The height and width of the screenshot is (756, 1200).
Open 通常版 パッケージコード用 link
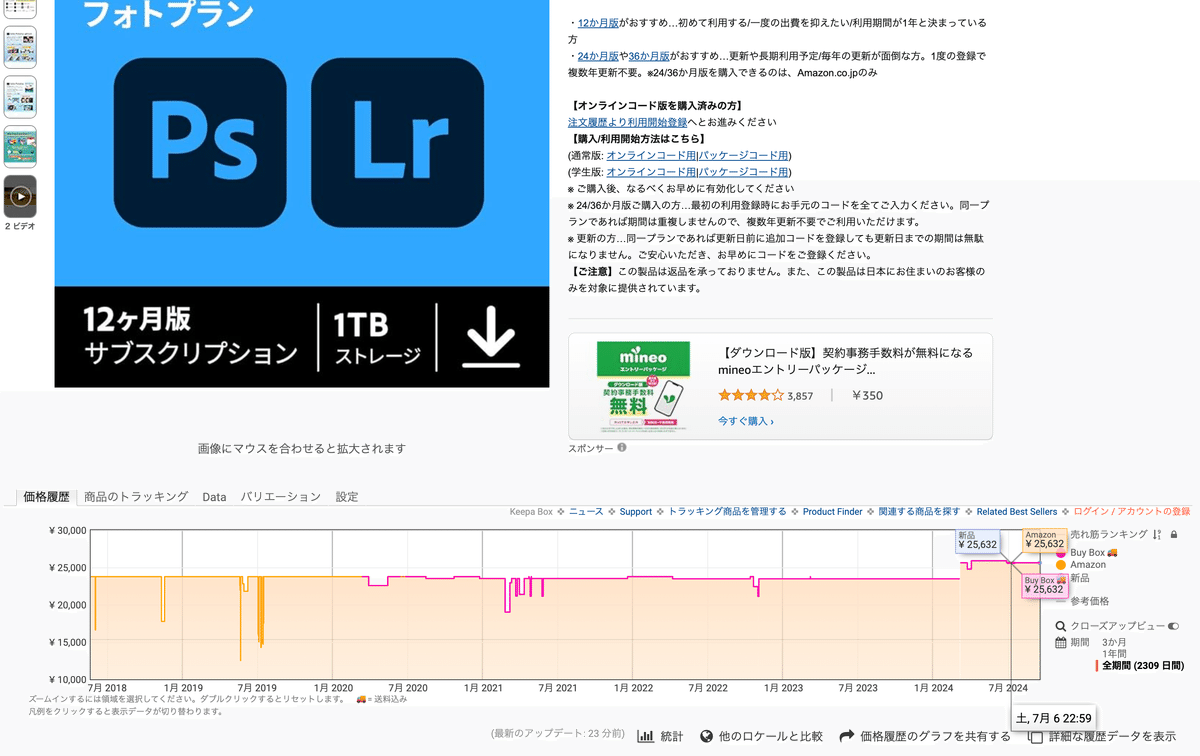(x=744, y=155)
